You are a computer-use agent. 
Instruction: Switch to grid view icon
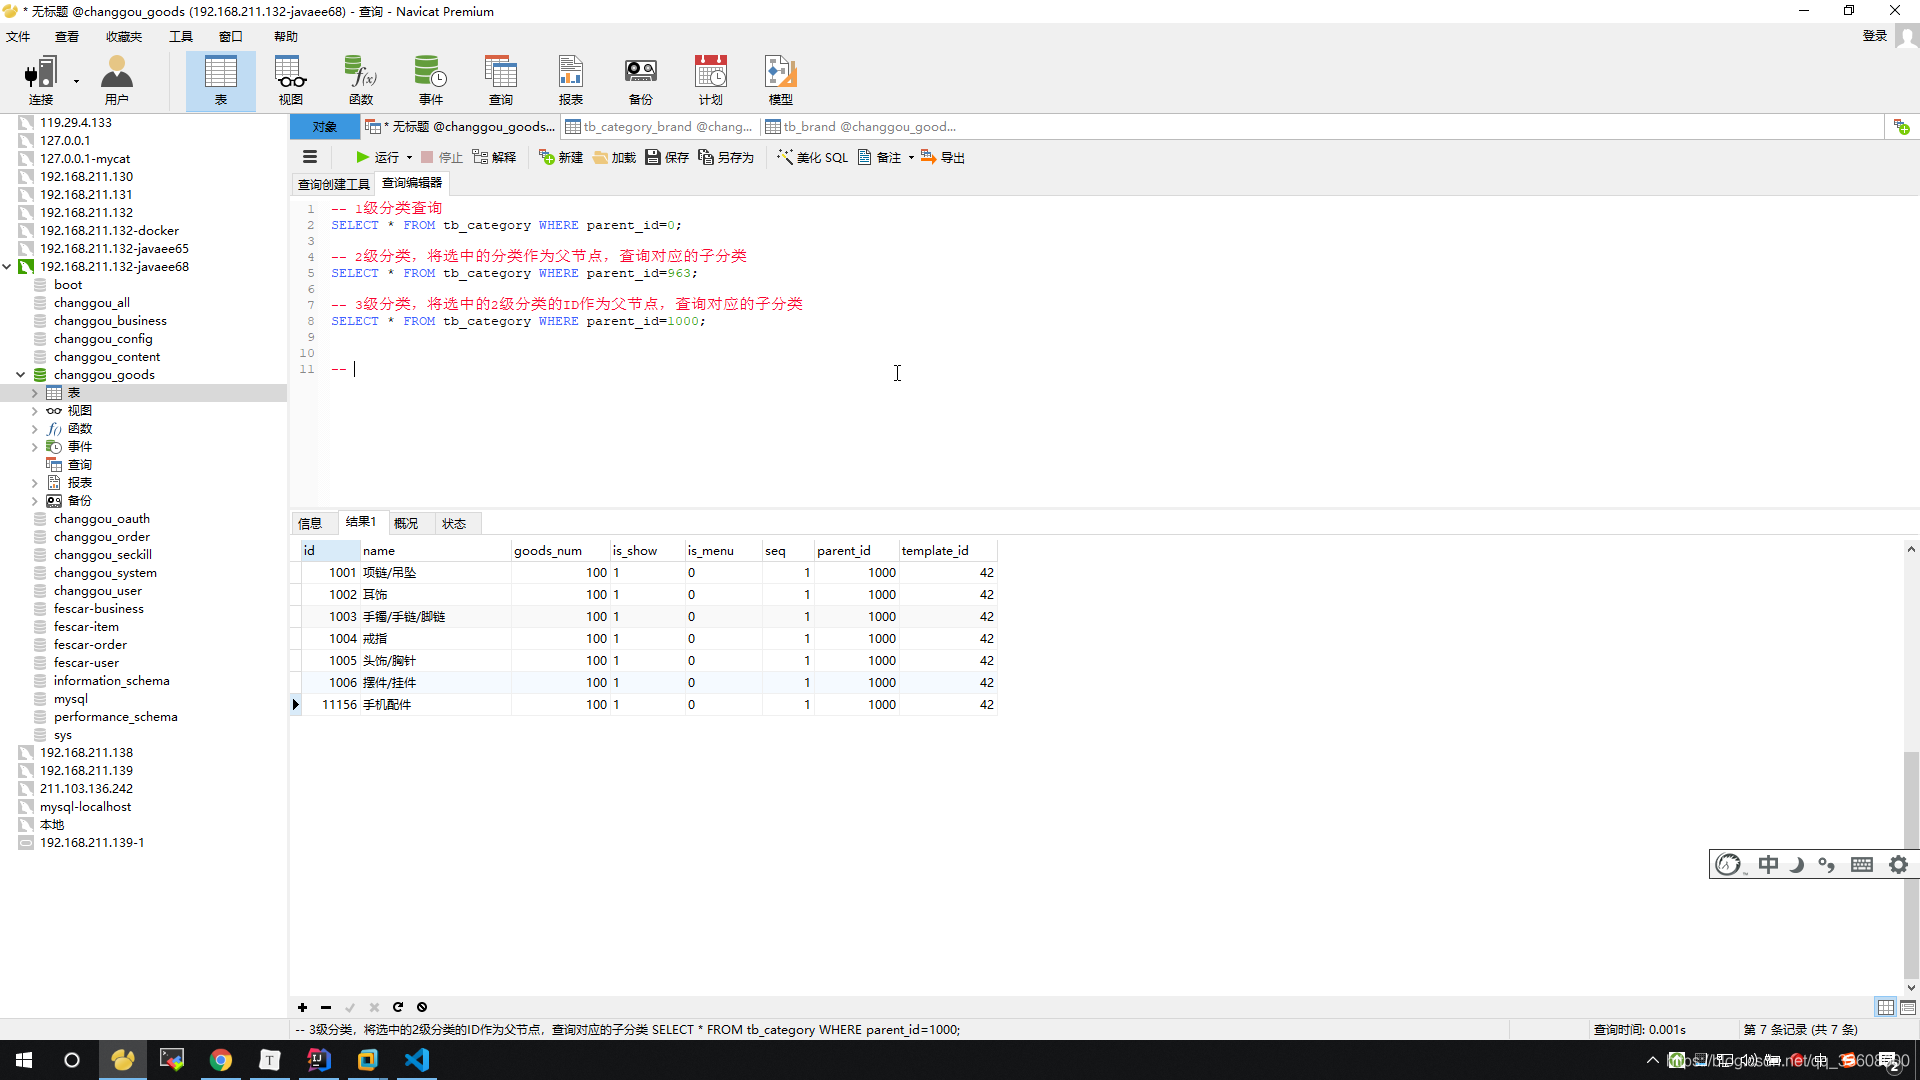click(1886, 1007)
